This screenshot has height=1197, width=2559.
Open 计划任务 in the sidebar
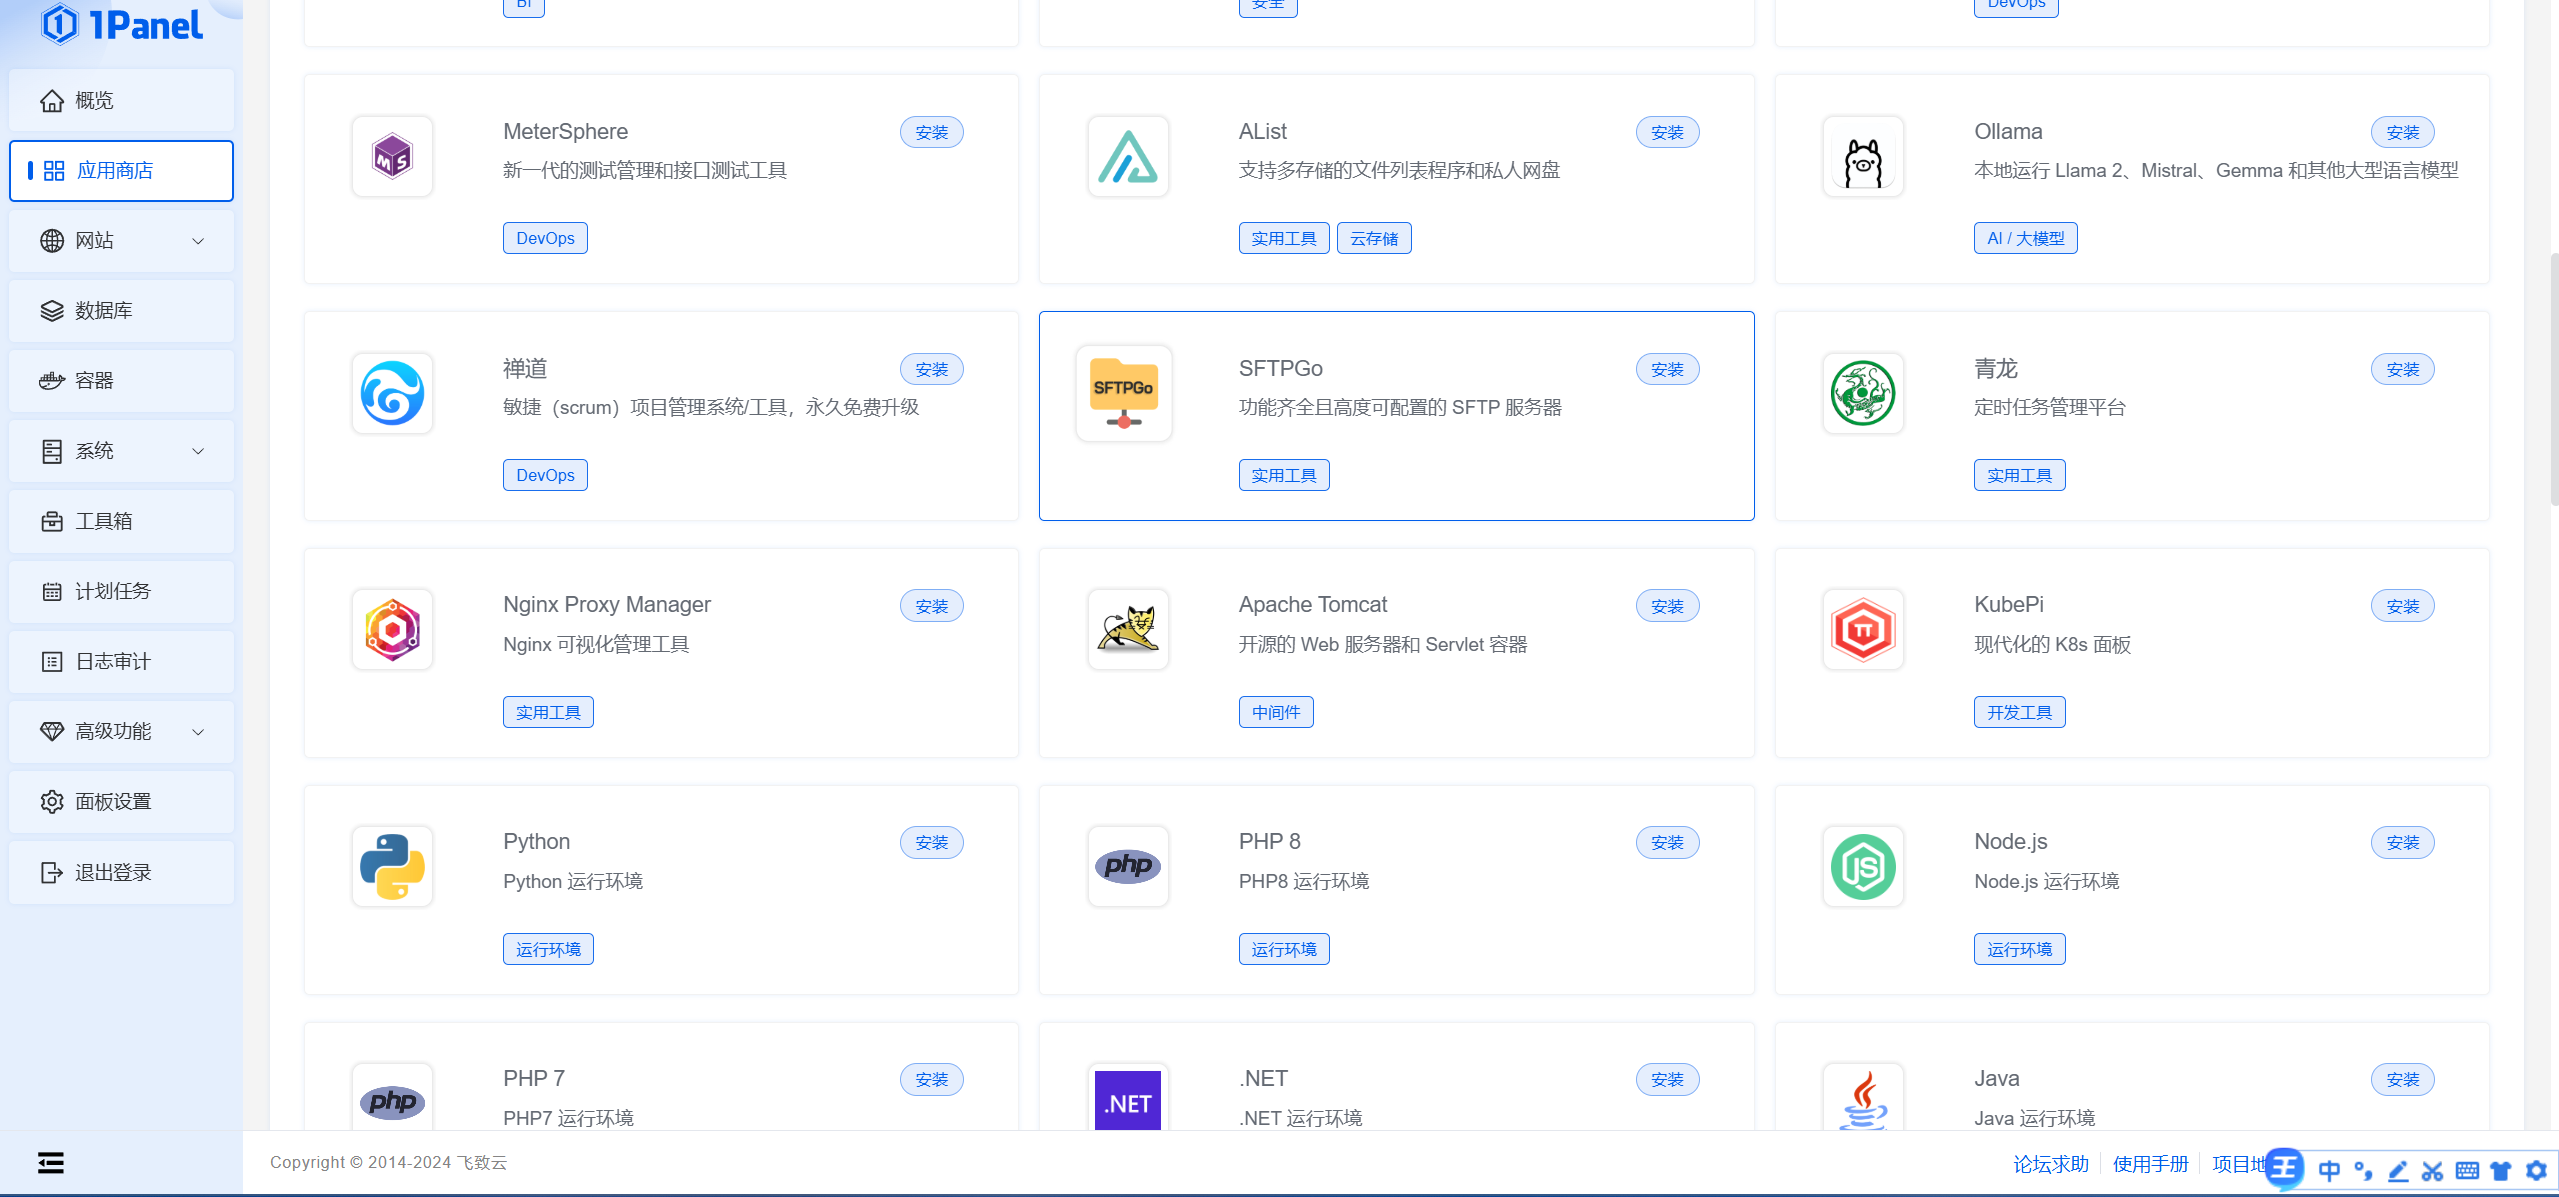coord(121,591)
